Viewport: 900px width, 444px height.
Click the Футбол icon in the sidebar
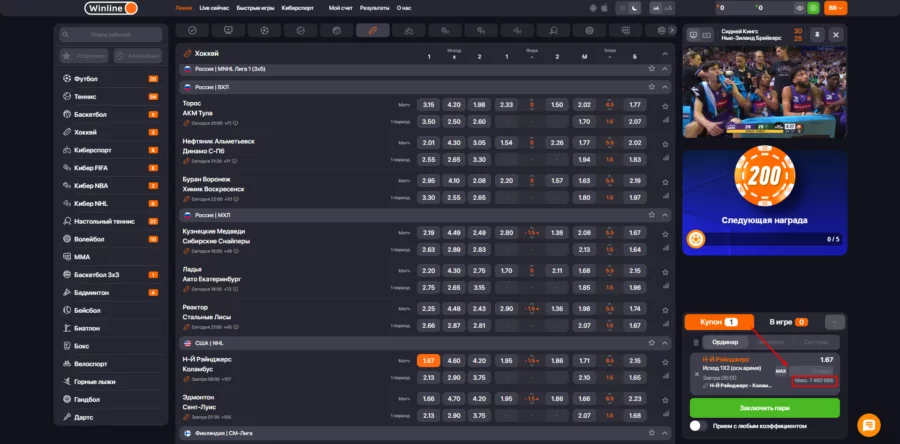click(66, 78)
